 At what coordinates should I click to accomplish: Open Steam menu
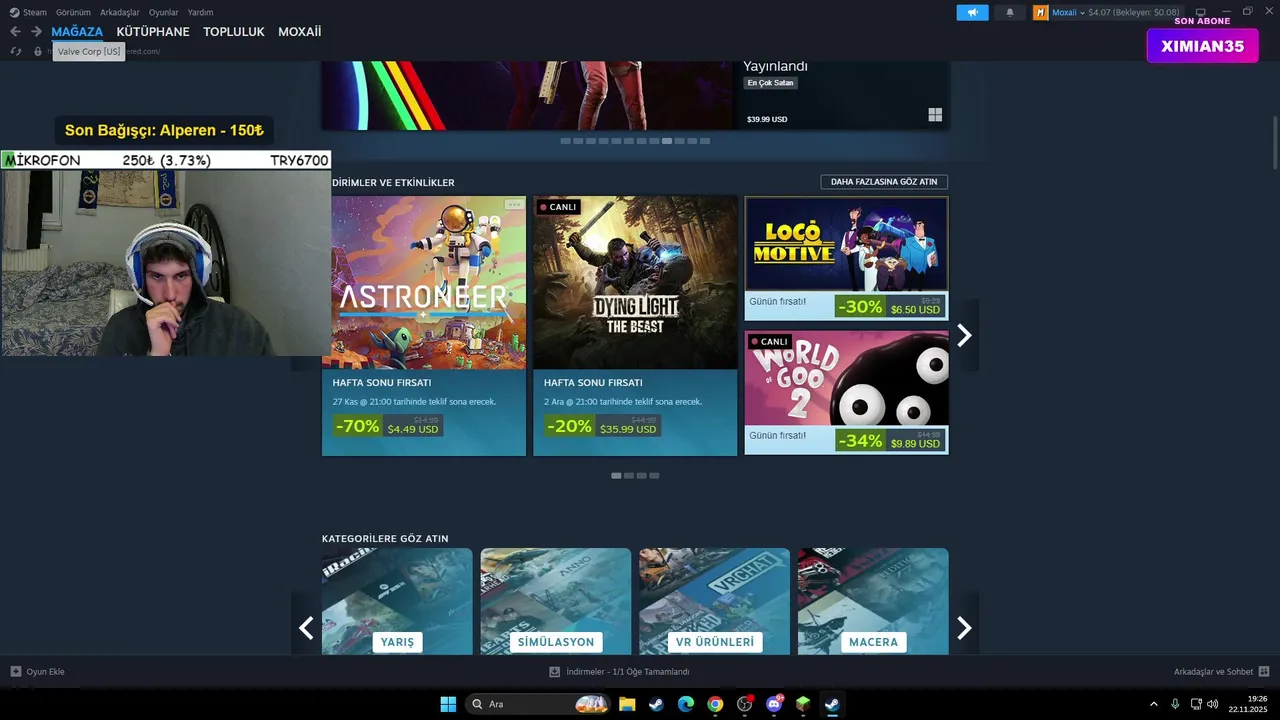click(x=35, y=12)
